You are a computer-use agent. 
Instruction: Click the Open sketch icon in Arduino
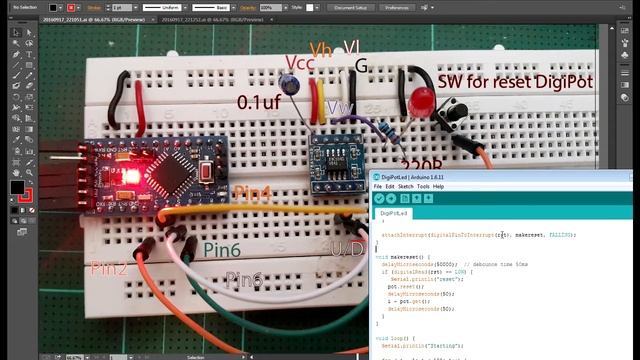pos(416,198)
